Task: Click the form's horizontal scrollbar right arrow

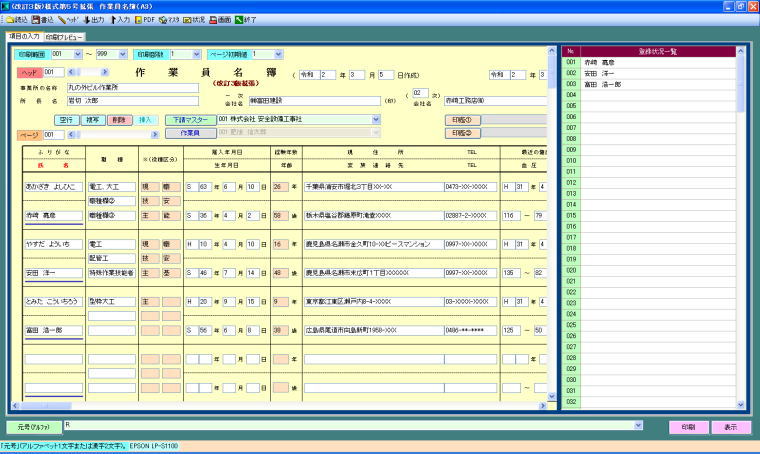Action: click(x=543, y=406)
